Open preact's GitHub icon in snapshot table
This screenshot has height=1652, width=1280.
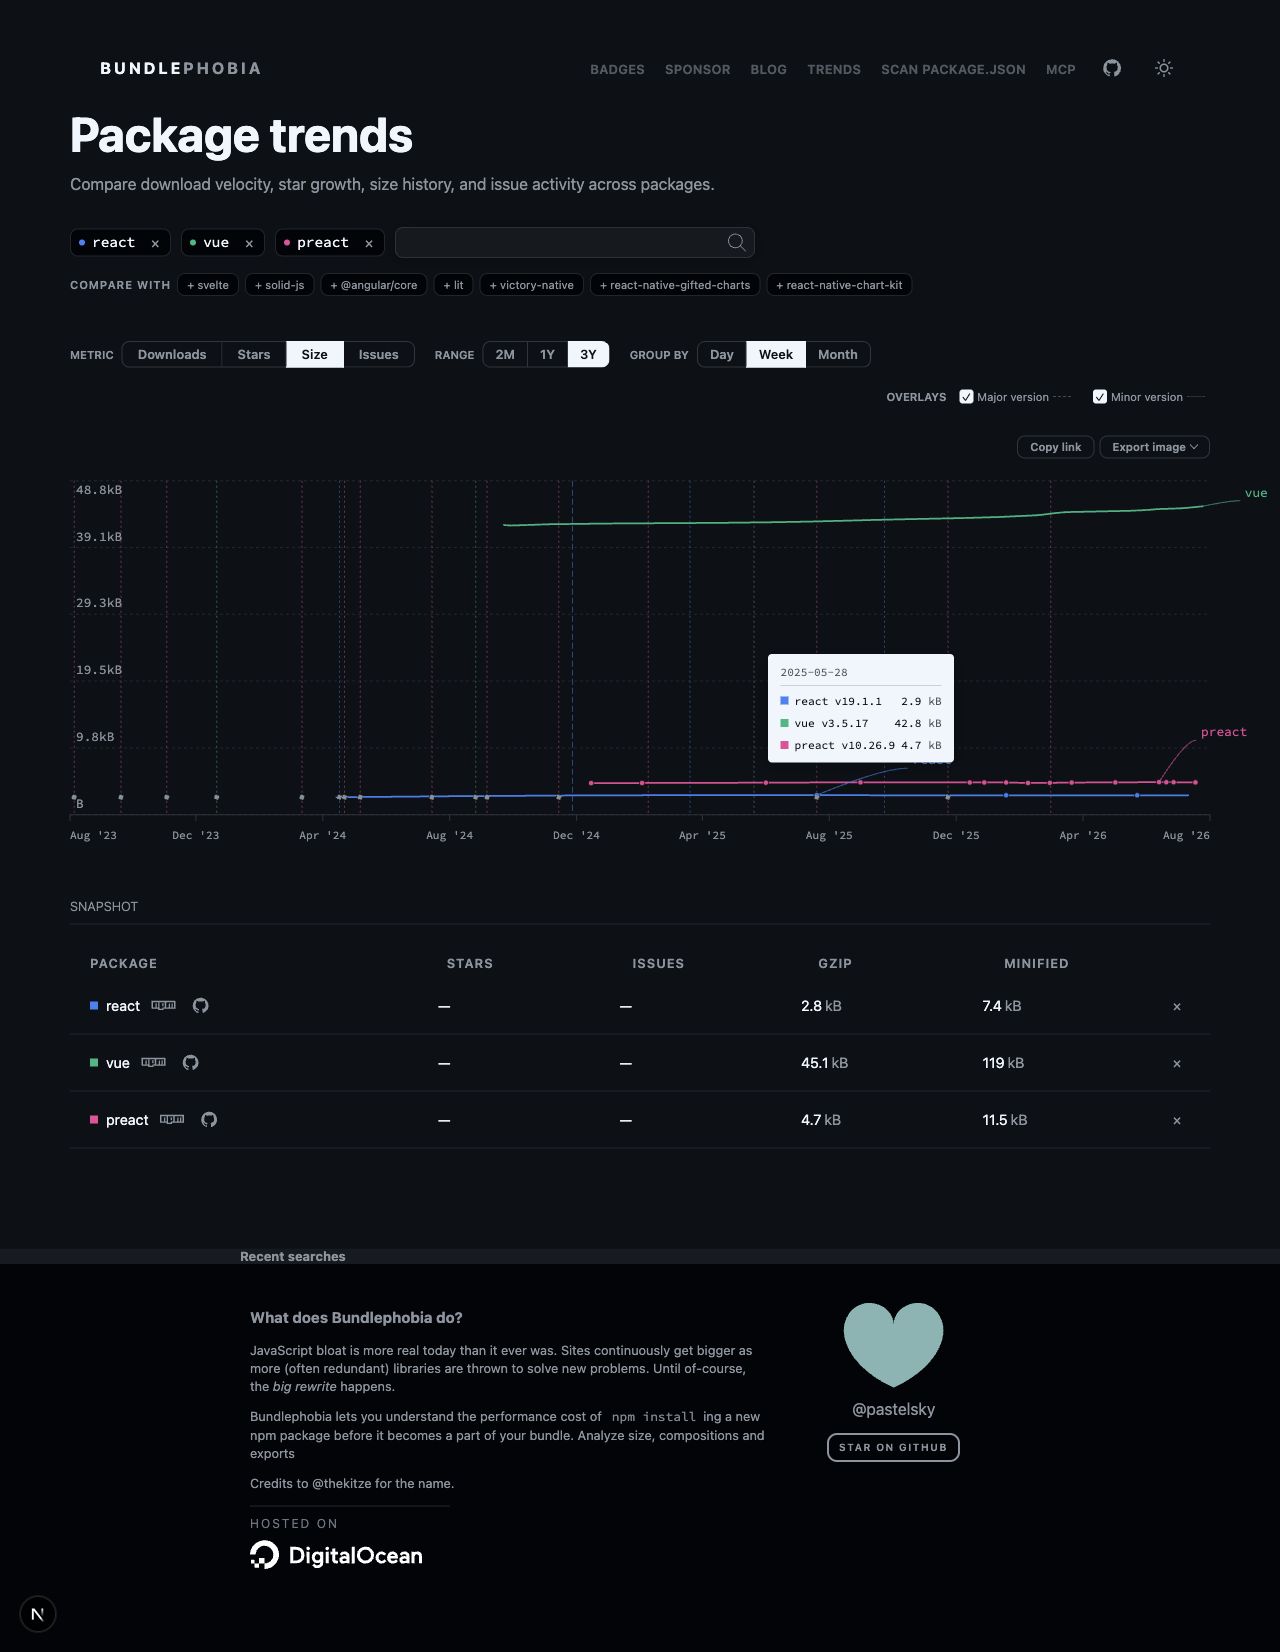209,1119
